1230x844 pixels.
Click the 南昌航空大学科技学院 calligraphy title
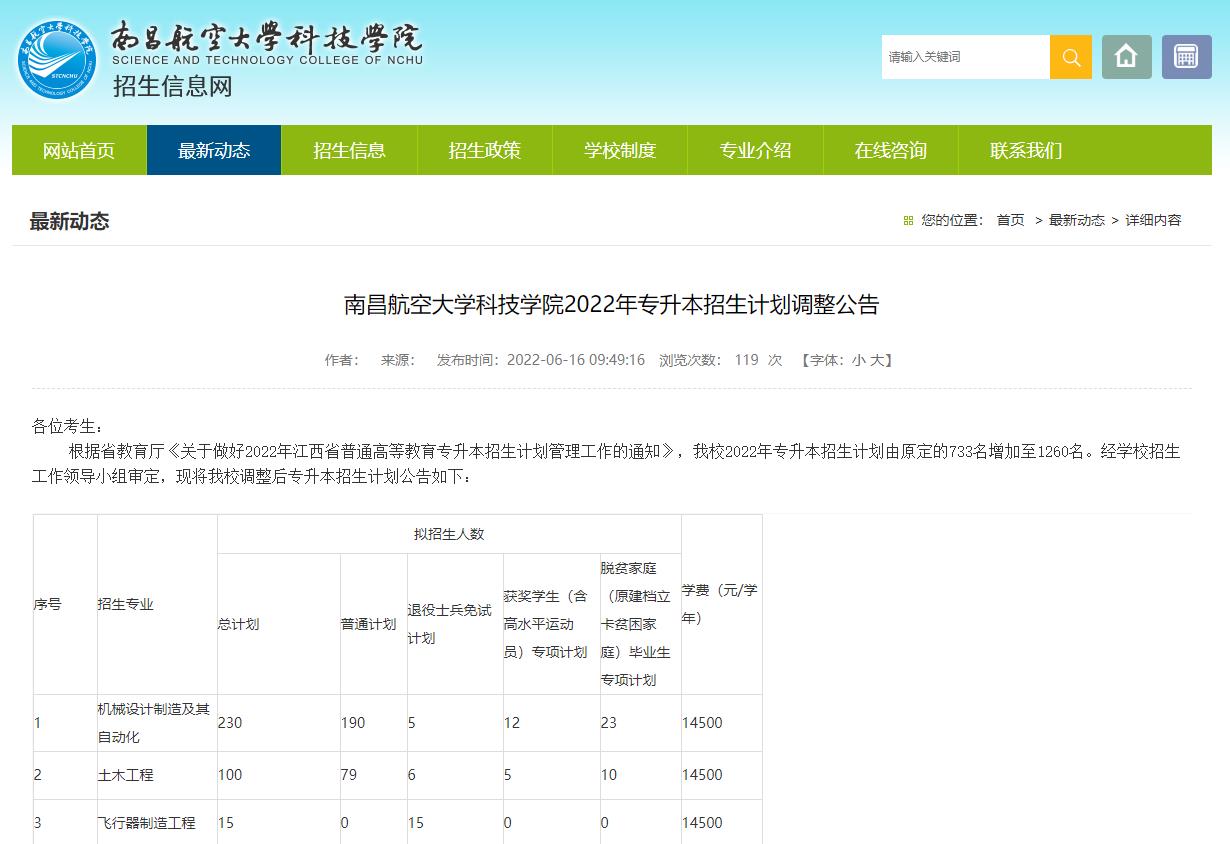pyautogui.click(x=266, y=38)
